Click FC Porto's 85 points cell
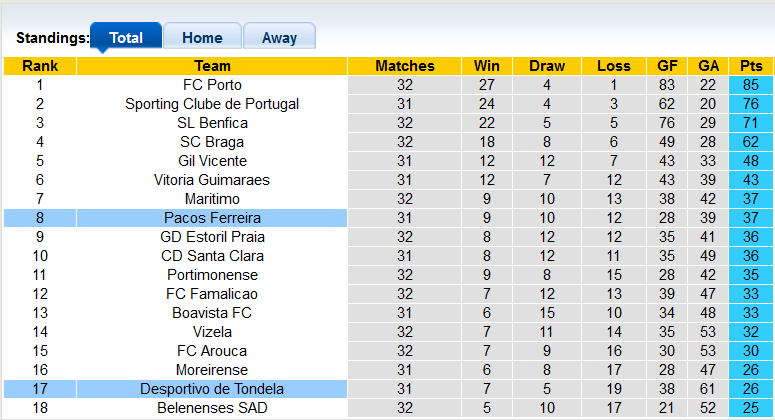Screen dimensions: 775x420 tap(750, 85)
